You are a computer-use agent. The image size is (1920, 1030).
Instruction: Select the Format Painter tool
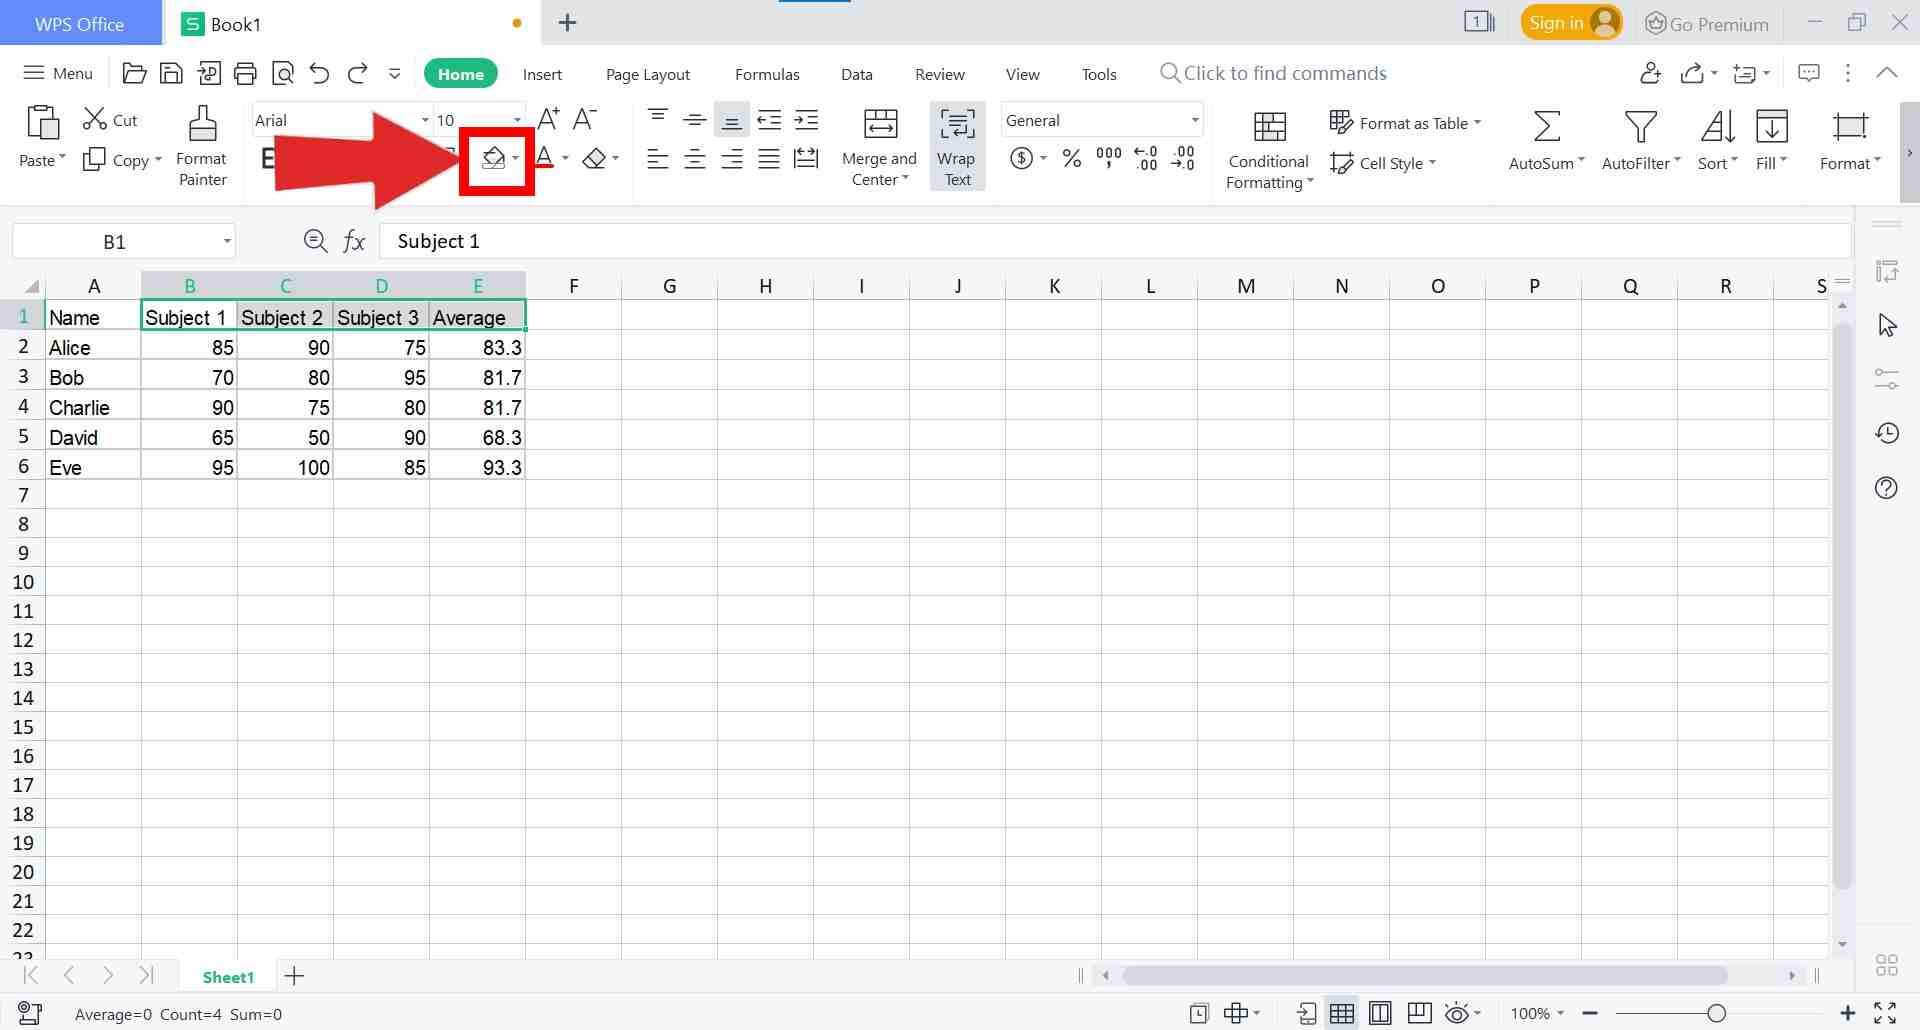tap(201, 145)
